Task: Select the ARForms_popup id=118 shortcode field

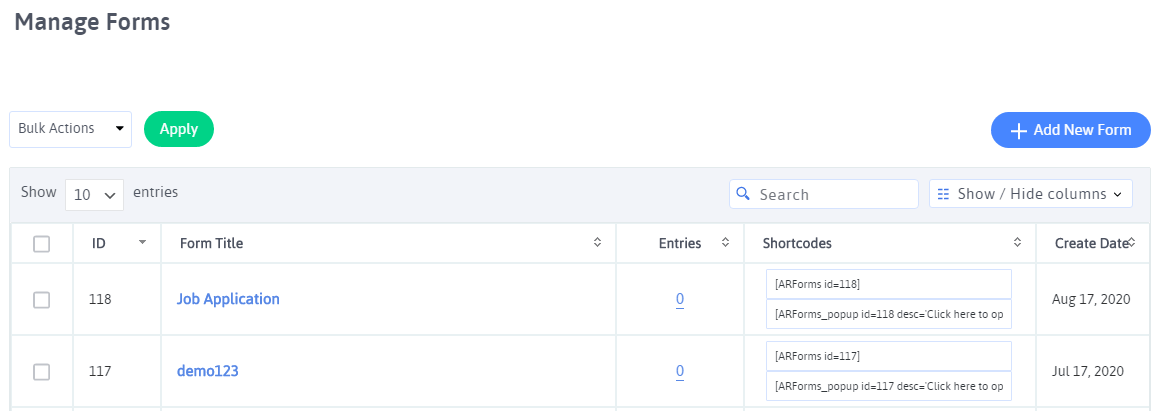Action: (x=889, y=314)
